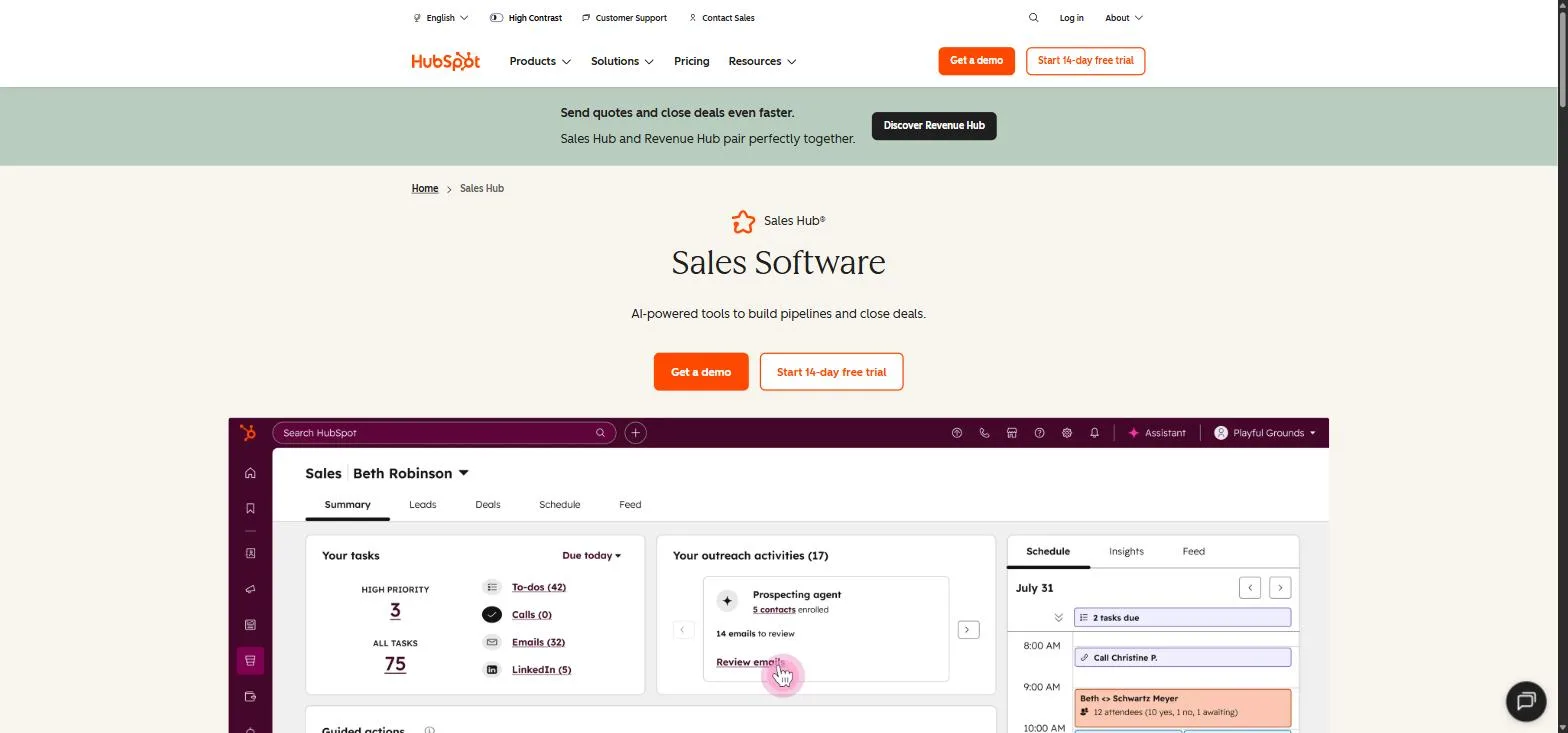Open the content icon in the sidebar
This screenshot has height=733, width=1568.
[250, 625]
